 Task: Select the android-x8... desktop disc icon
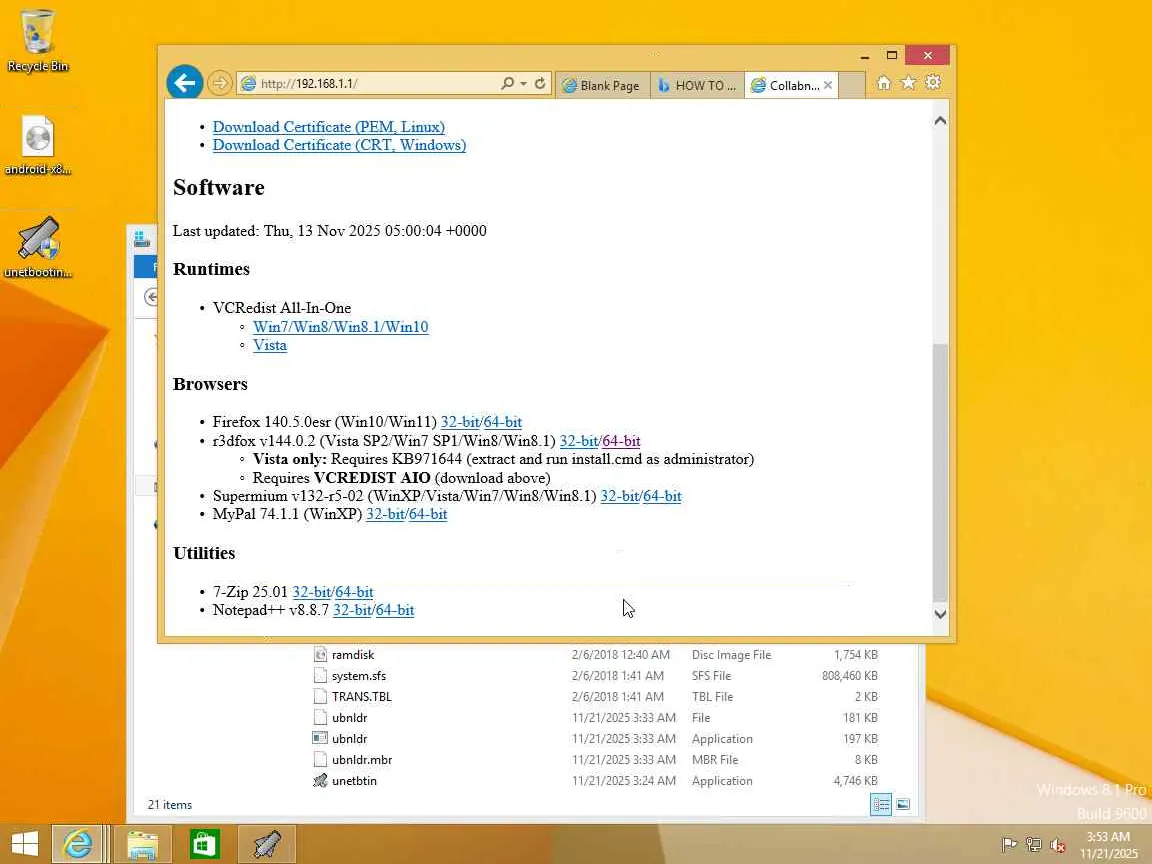click(37, 145)
